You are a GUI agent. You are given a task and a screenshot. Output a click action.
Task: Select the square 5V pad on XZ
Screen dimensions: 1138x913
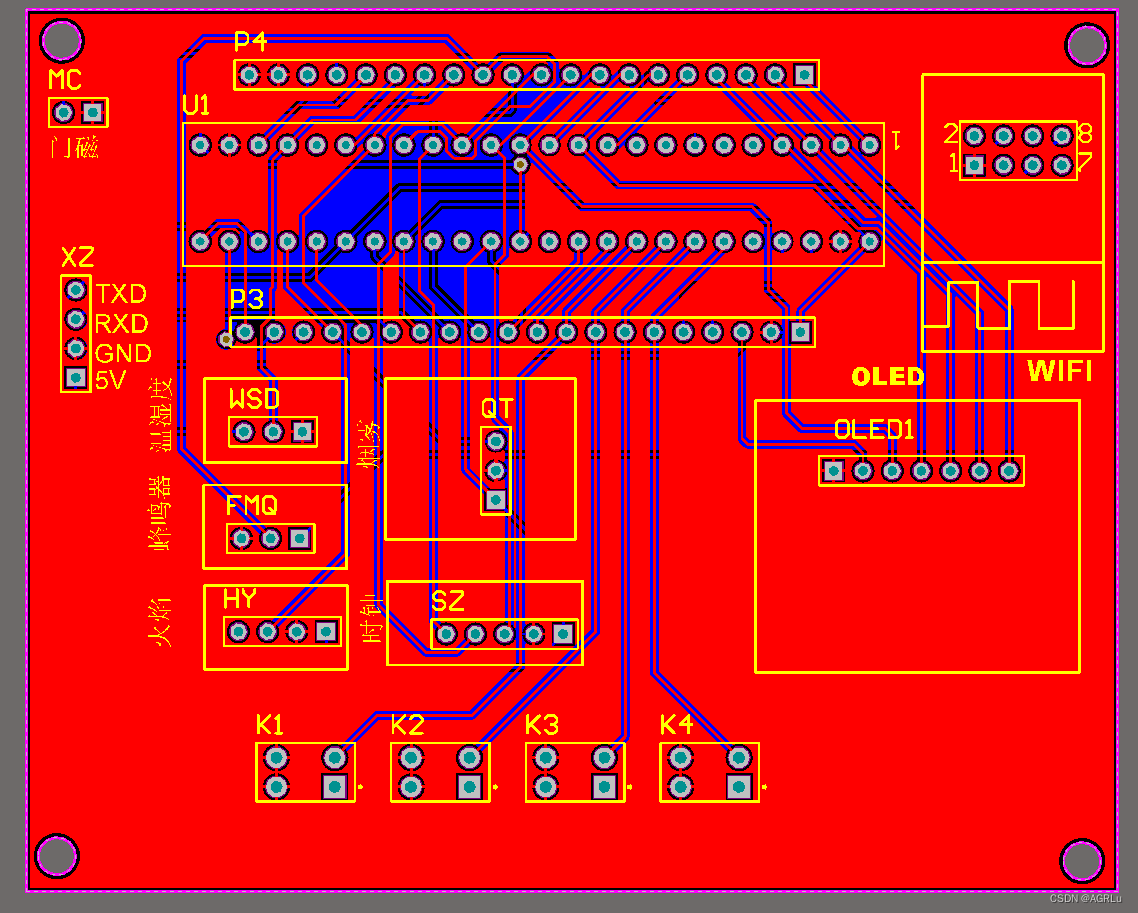[75, 377]
